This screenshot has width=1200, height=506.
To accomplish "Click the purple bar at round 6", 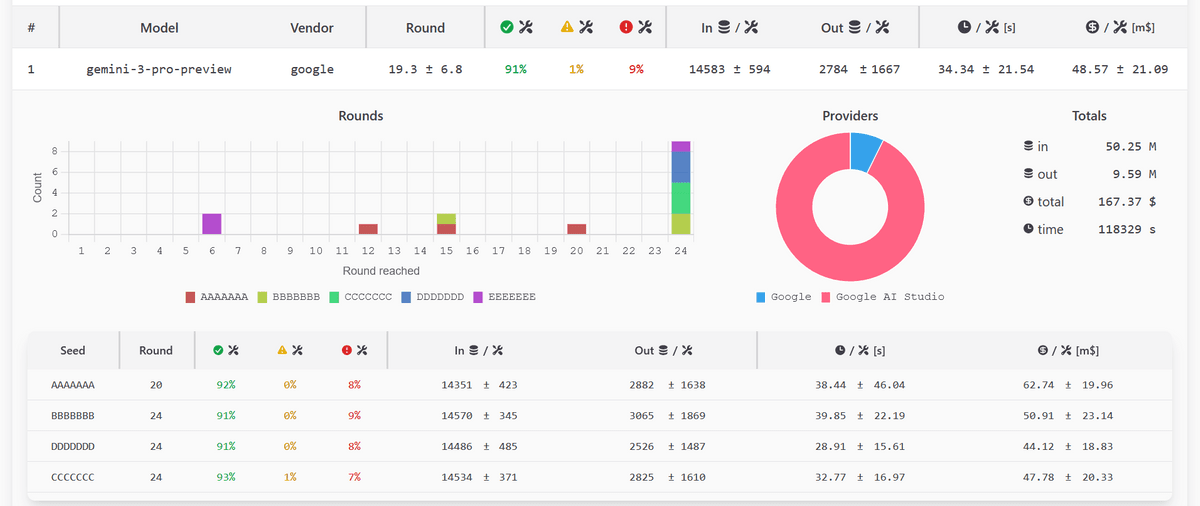I will [211, 224].
